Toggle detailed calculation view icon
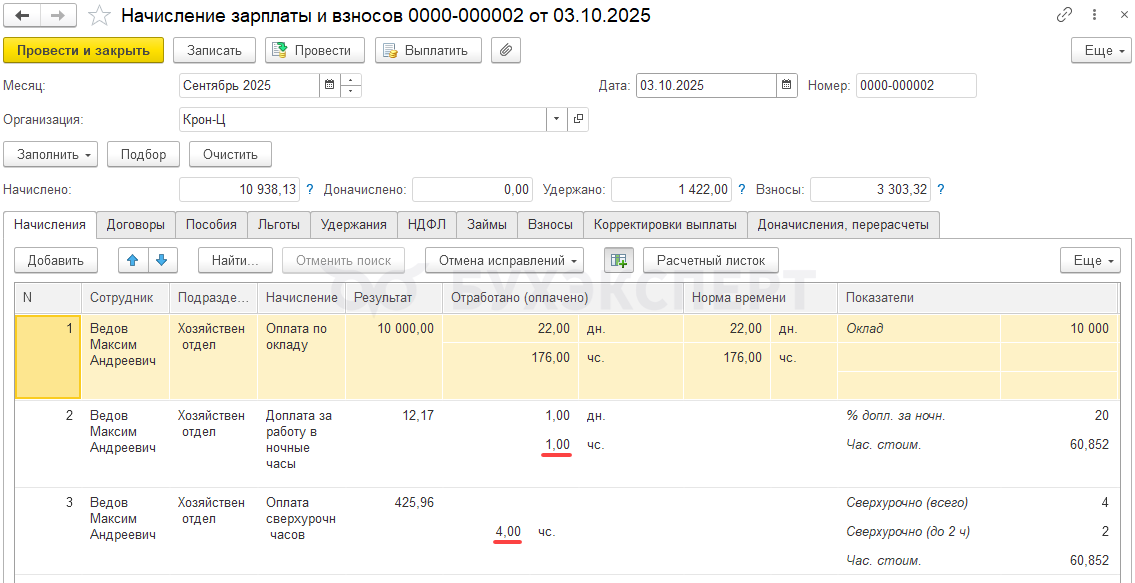The height and width of the screenshot is (583, 1135). click(x=618, y=260)
